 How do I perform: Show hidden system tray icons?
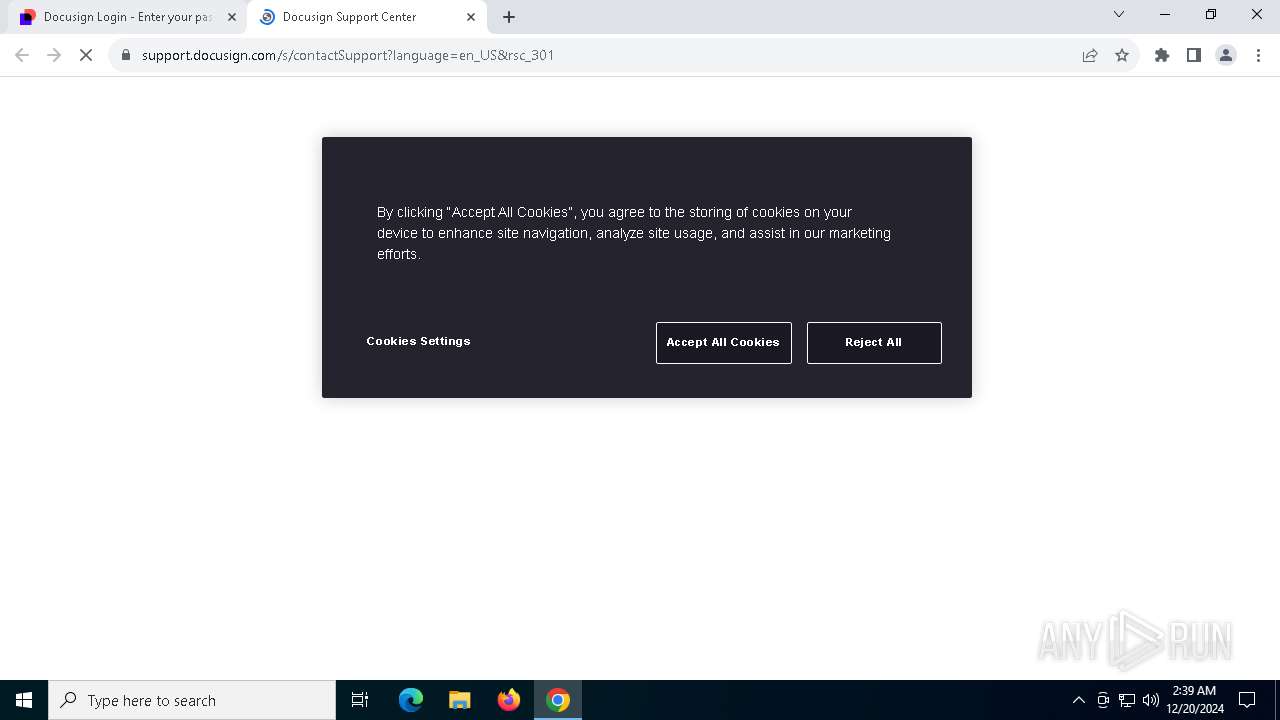pyautogui.click(x=1078, y=700)
